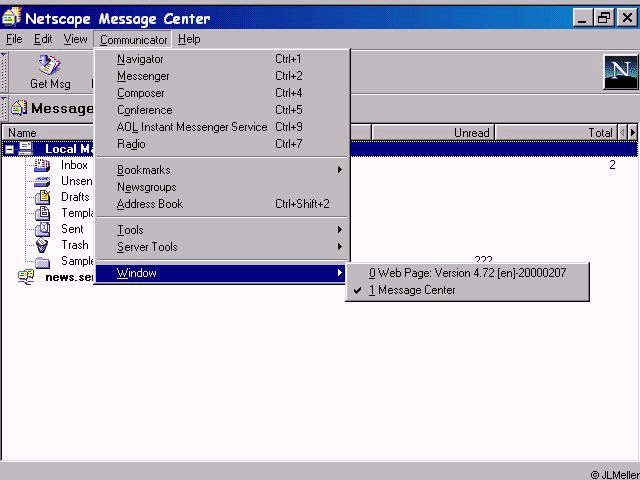
Task: Select the news server row label
Action: [70, 277]
